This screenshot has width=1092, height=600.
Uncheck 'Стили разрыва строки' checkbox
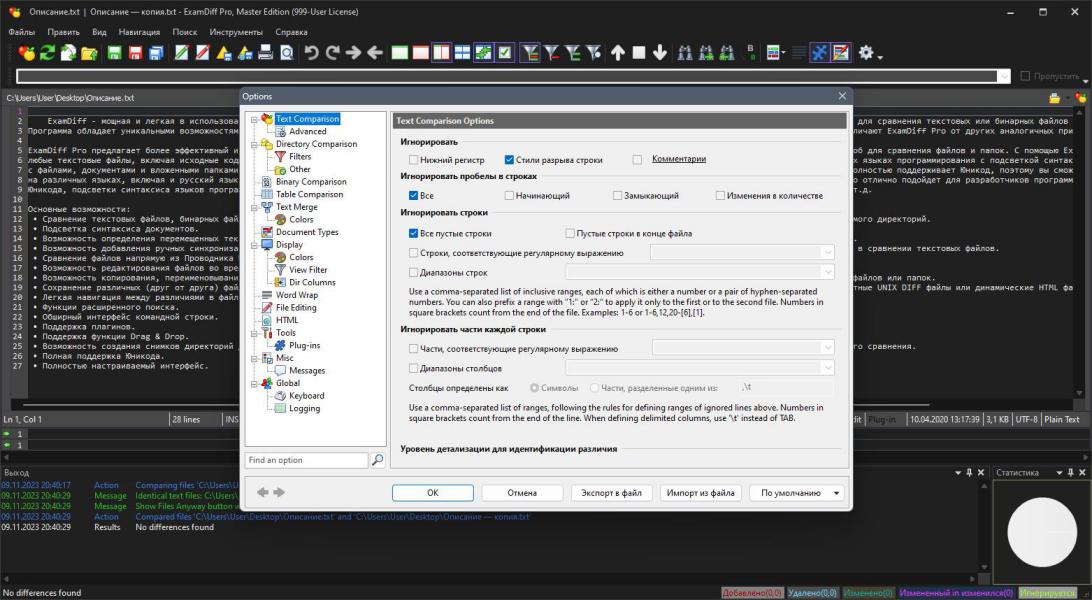(x=509, y=160)
